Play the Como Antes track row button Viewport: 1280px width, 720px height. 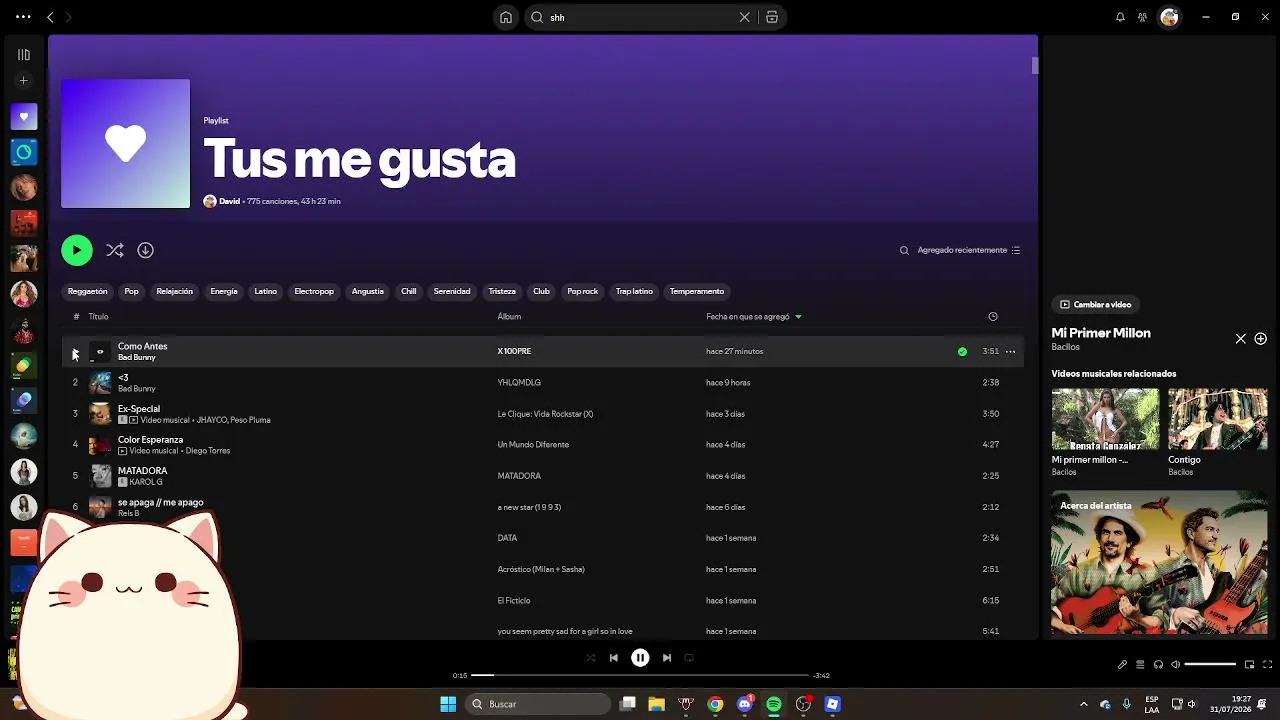tap(75, 352)
